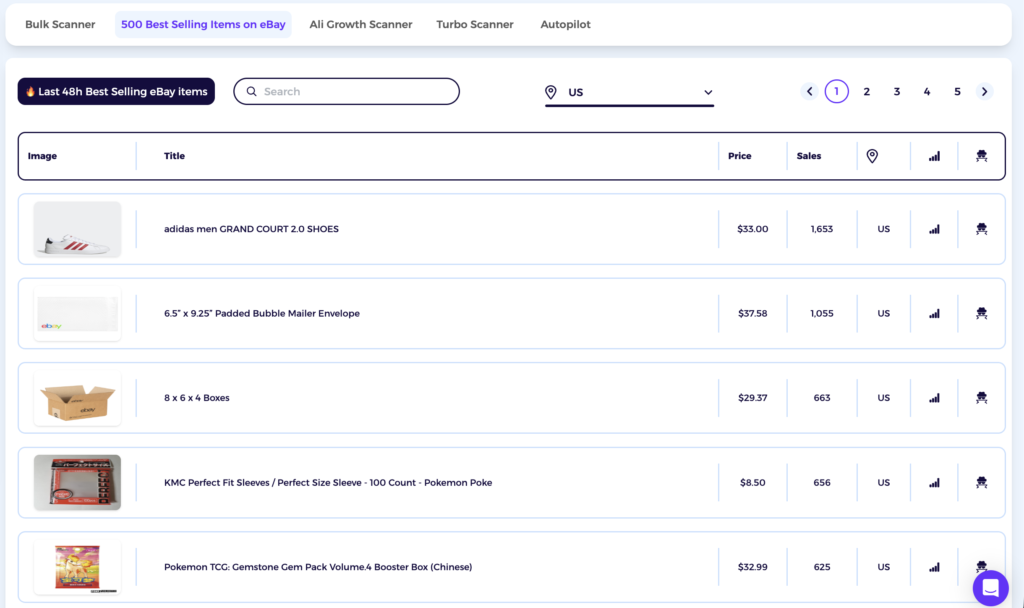Go to page 2
Image resolution: width=1024 pixels, height=608 pixels.
pos(867,91)
